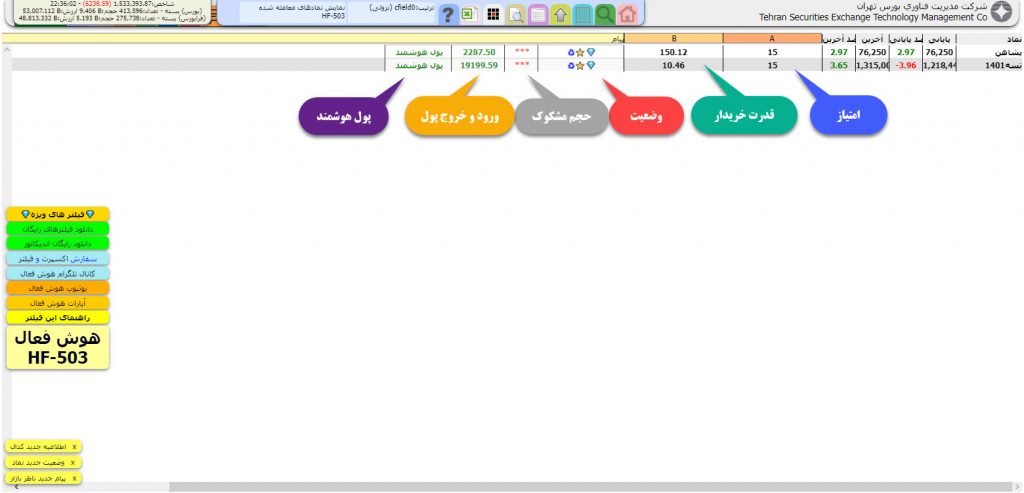Click the *** marker in the پشاهن row
Viewport: 1024px width, 493px height.
point(522,52)
